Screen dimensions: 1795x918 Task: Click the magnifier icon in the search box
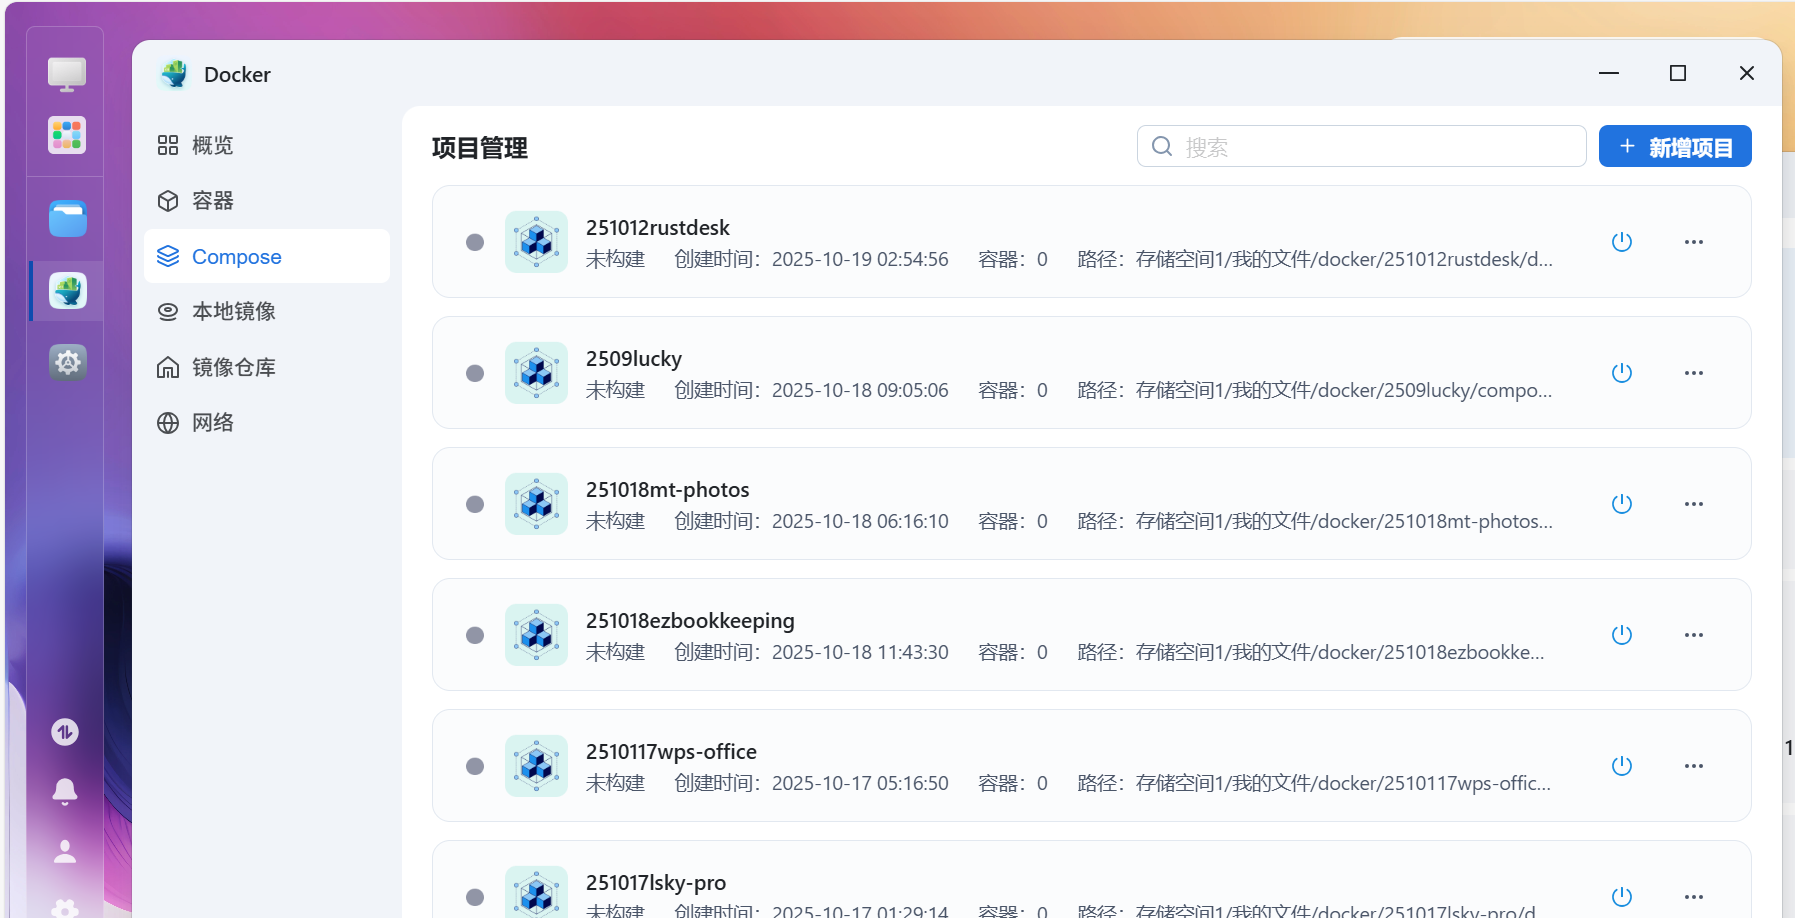[x=1162, y=146]
